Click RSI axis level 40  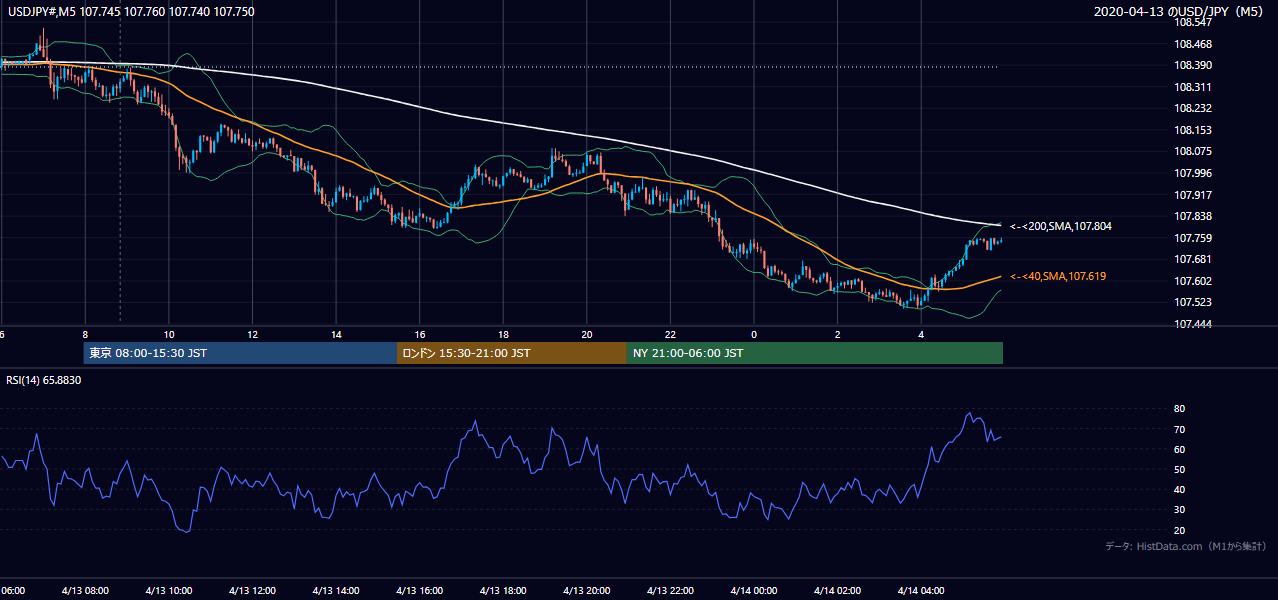[1179, 490]
